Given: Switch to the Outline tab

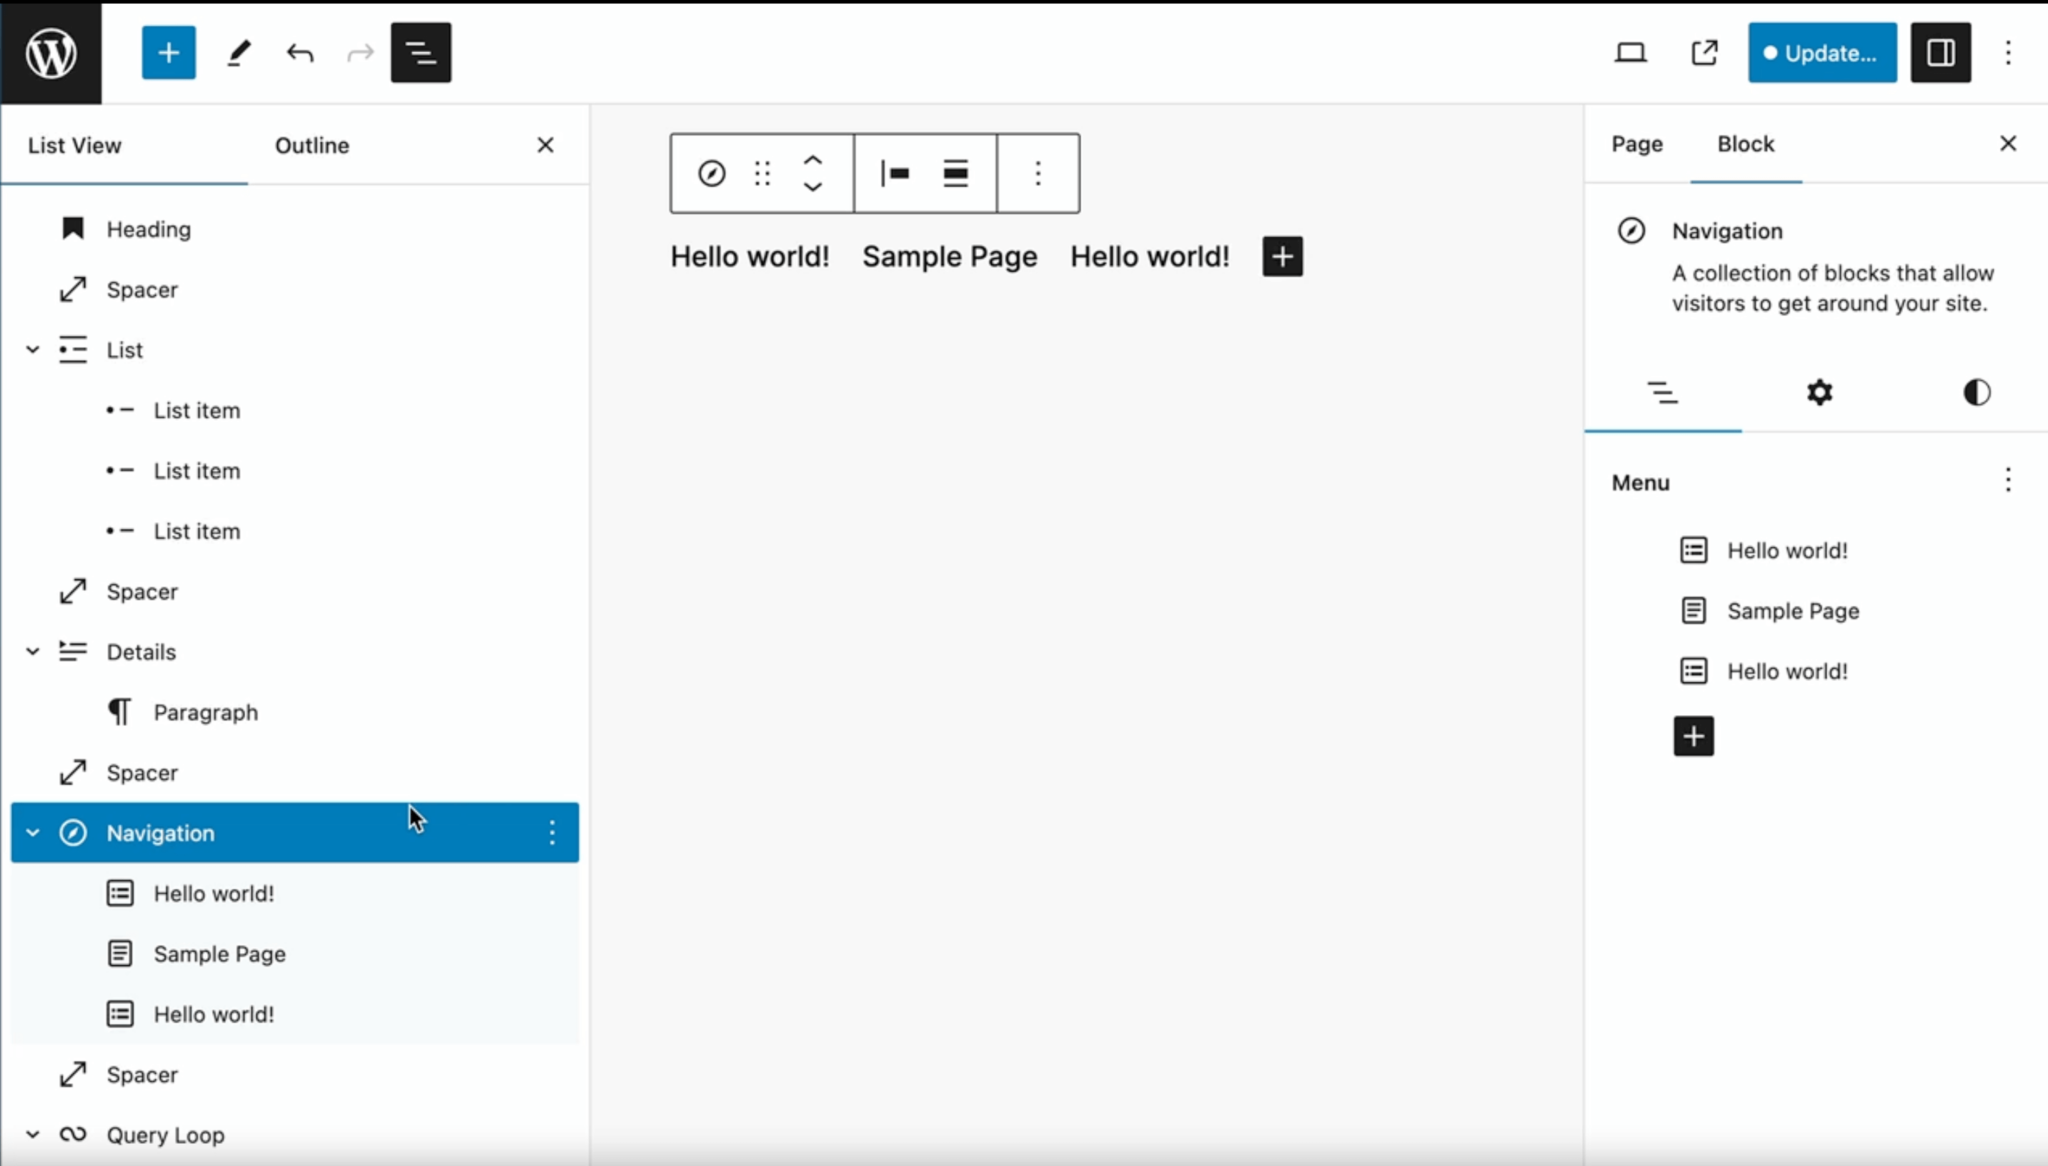Looking at the screenshot, I should (311, 145).
